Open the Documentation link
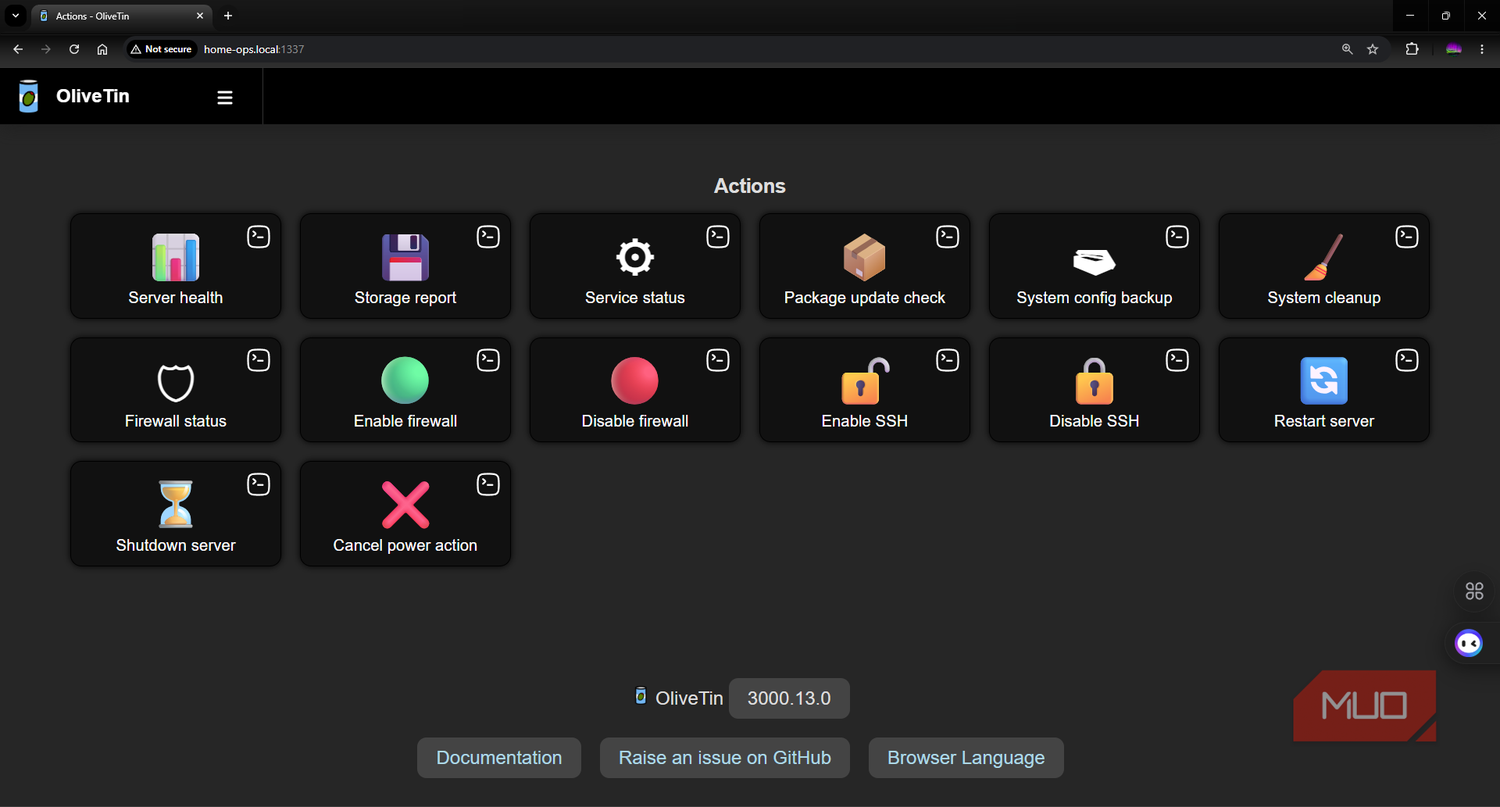 (499, 758)
